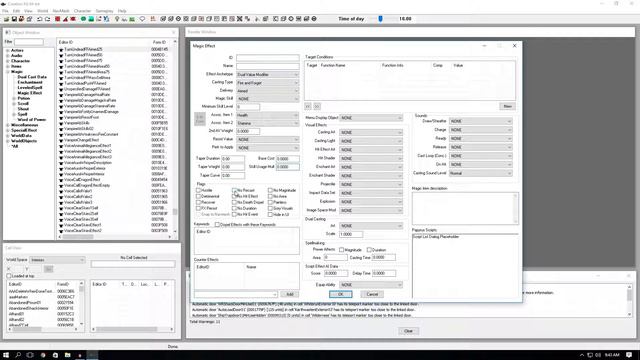Open Windows taskbar search
The width and height of the screenshot is (640, 360).
click(x=18, y=355)
